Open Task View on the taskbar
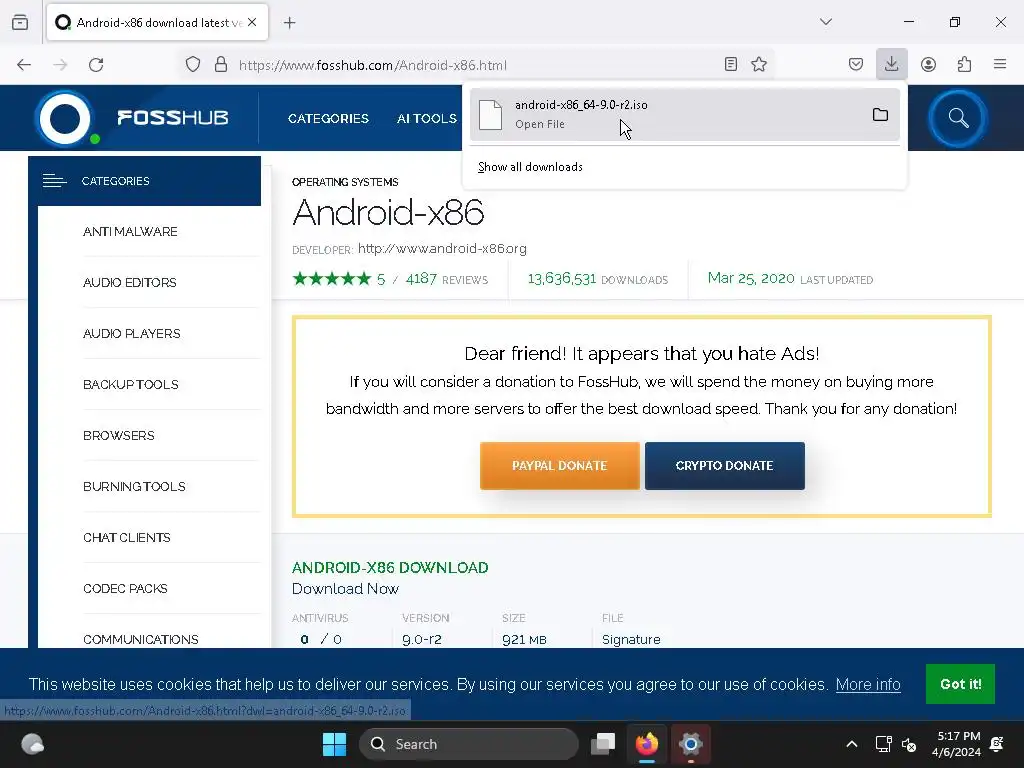 tap(603, 744)
